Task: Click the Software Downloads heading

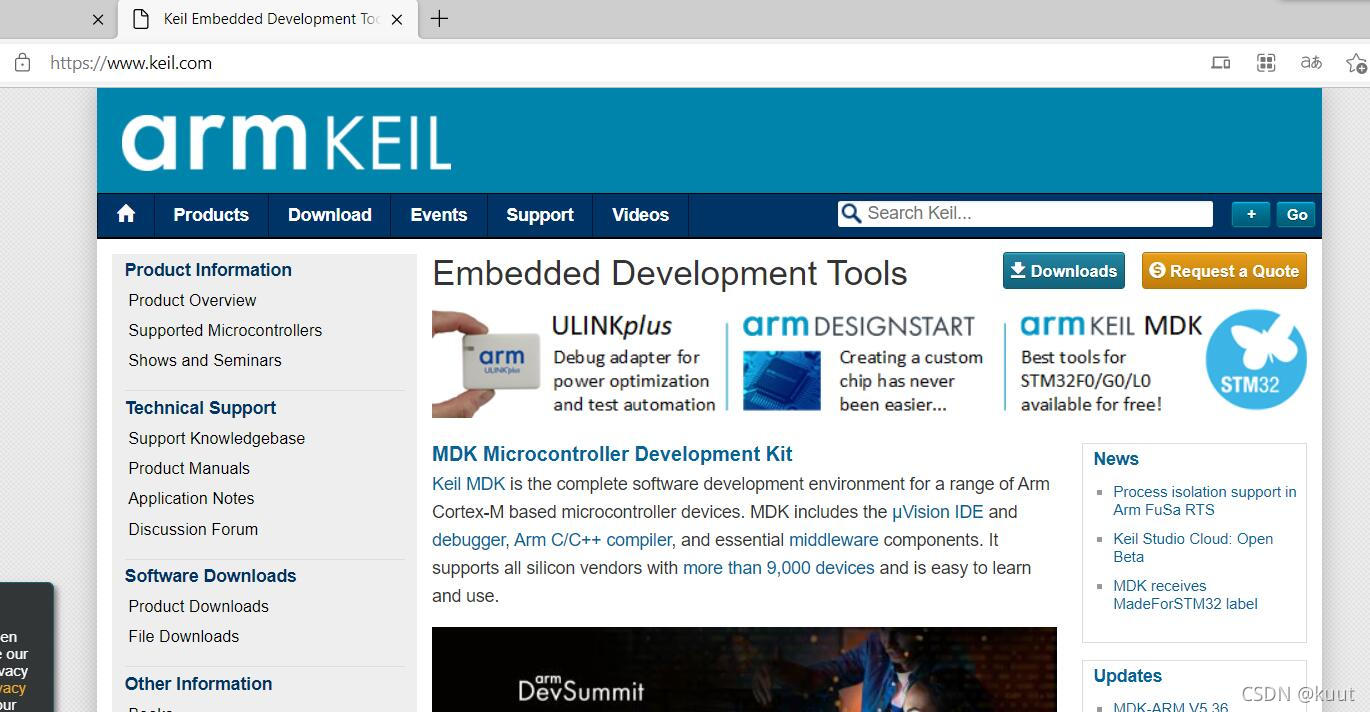Action: (210, 576)
